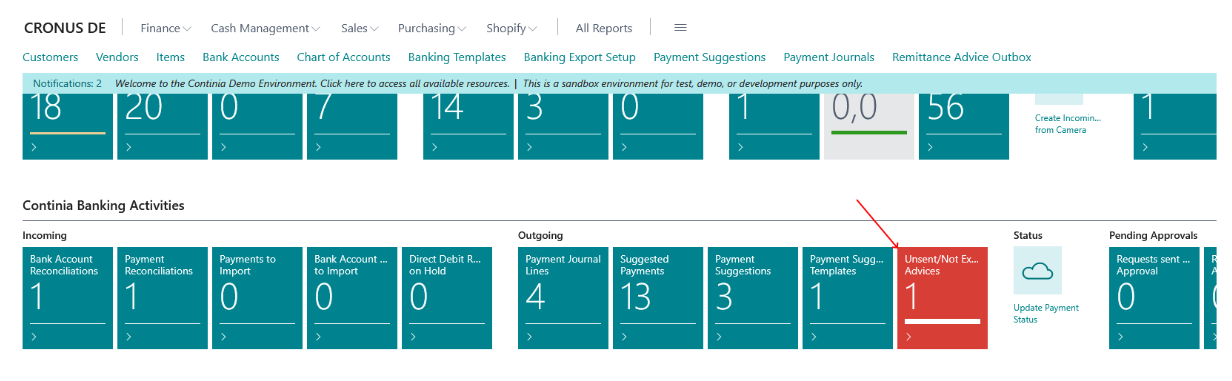Click the CRONUS DE company name

65,28
